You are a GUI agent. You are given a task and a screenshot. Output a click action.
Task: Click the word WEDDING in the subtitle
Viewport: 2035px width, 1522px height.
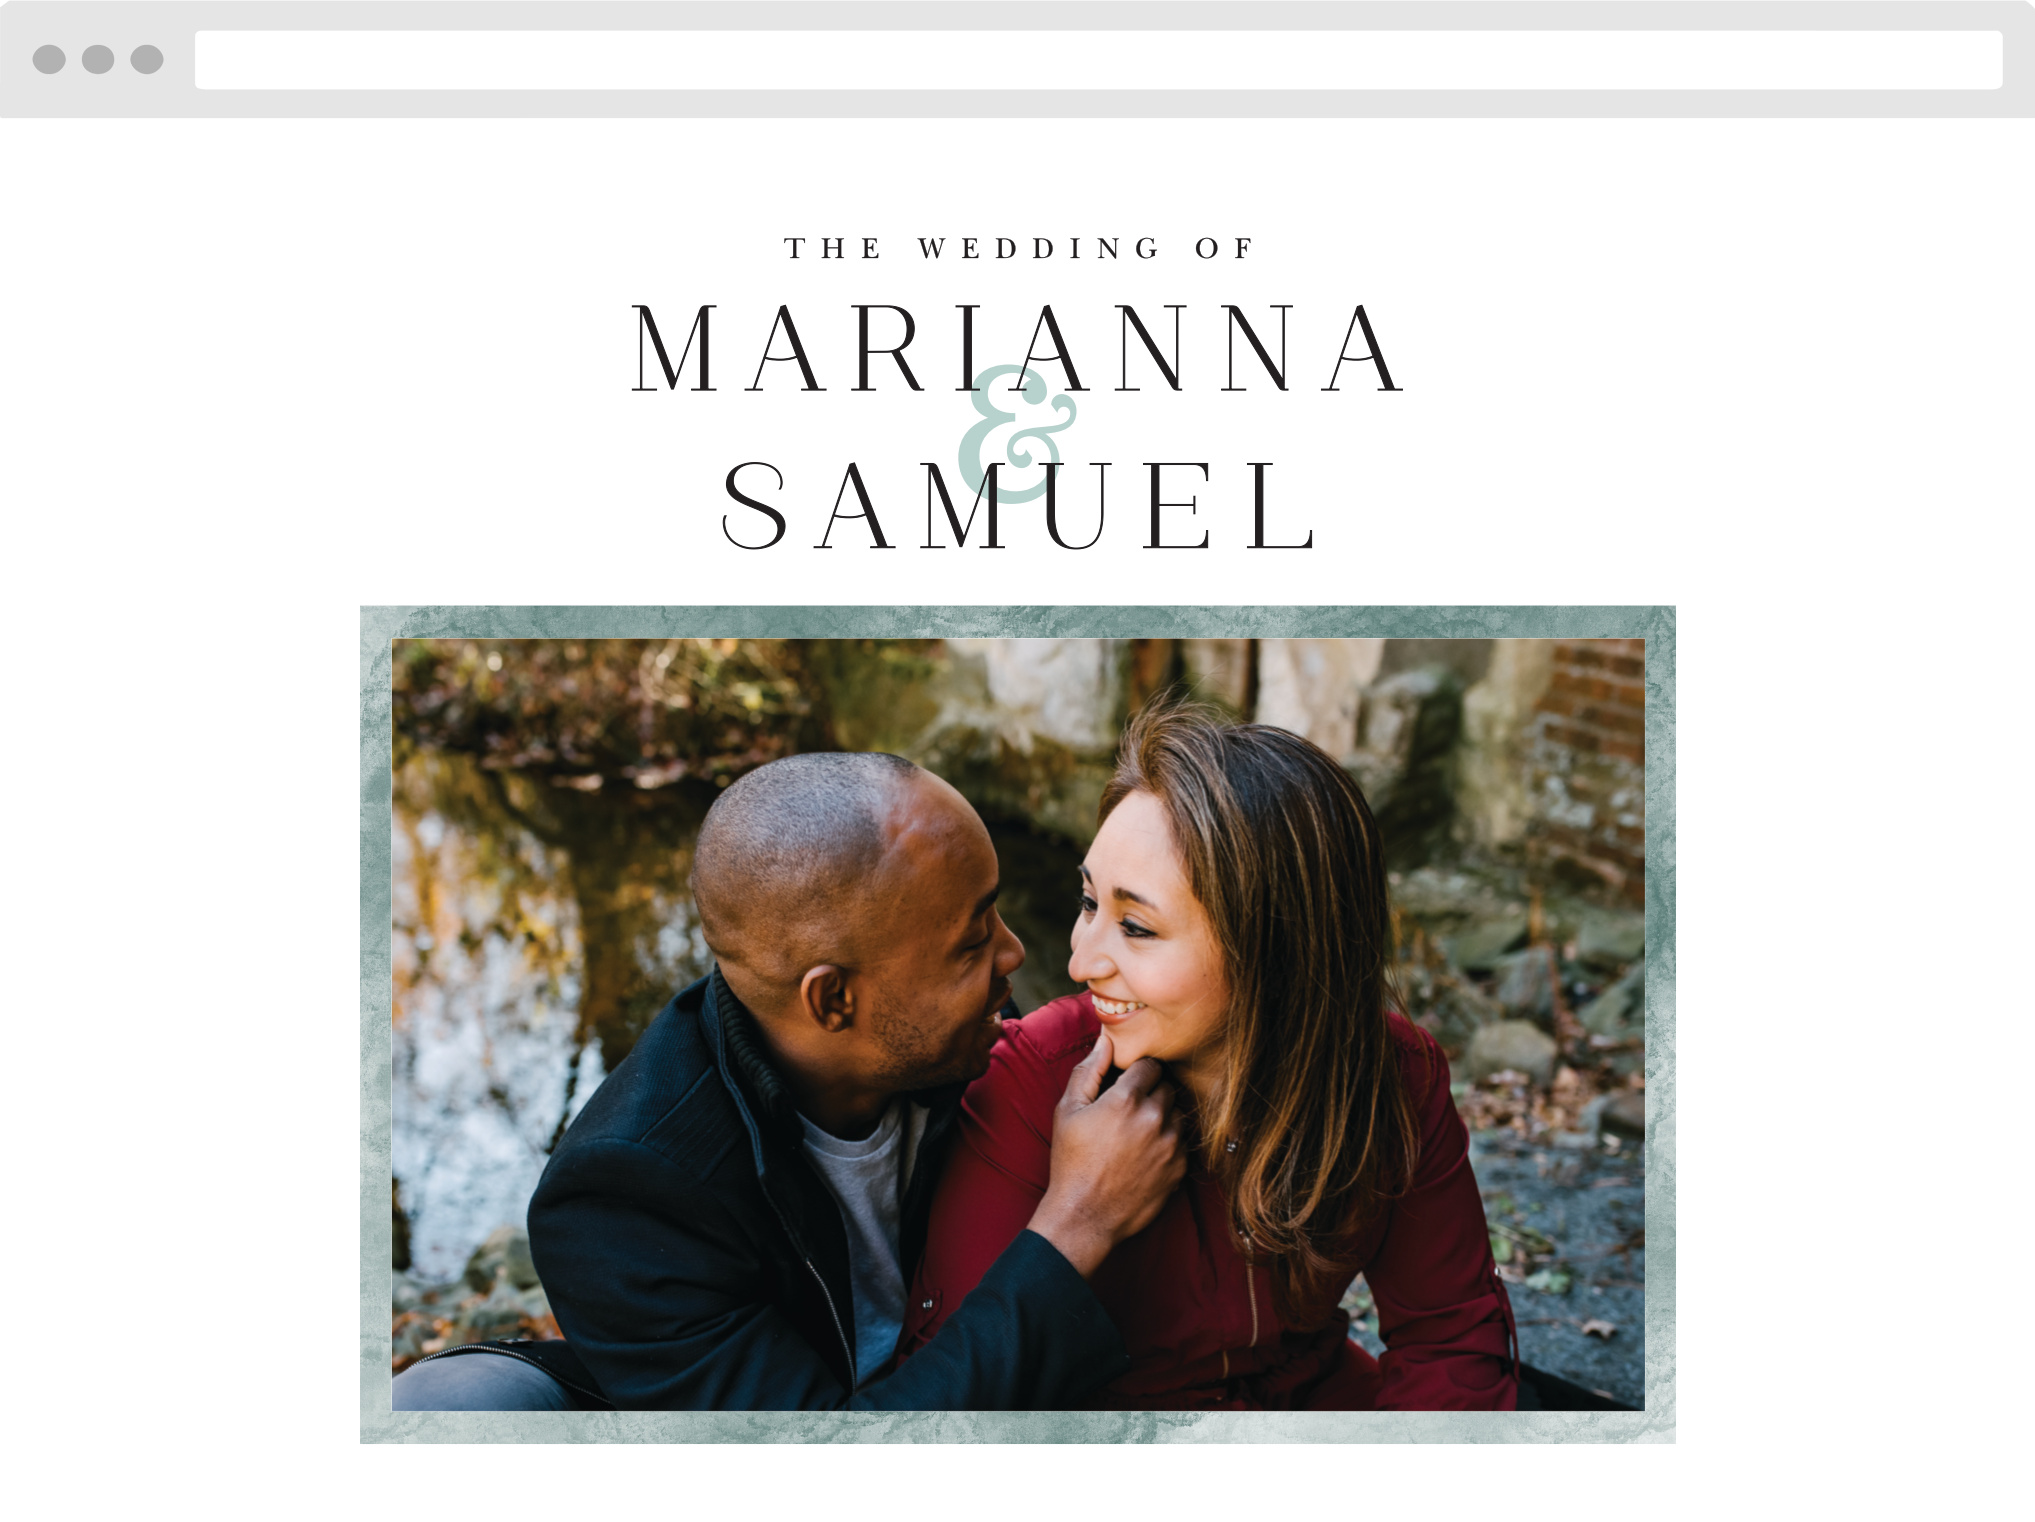click(x=1039, y=248)
